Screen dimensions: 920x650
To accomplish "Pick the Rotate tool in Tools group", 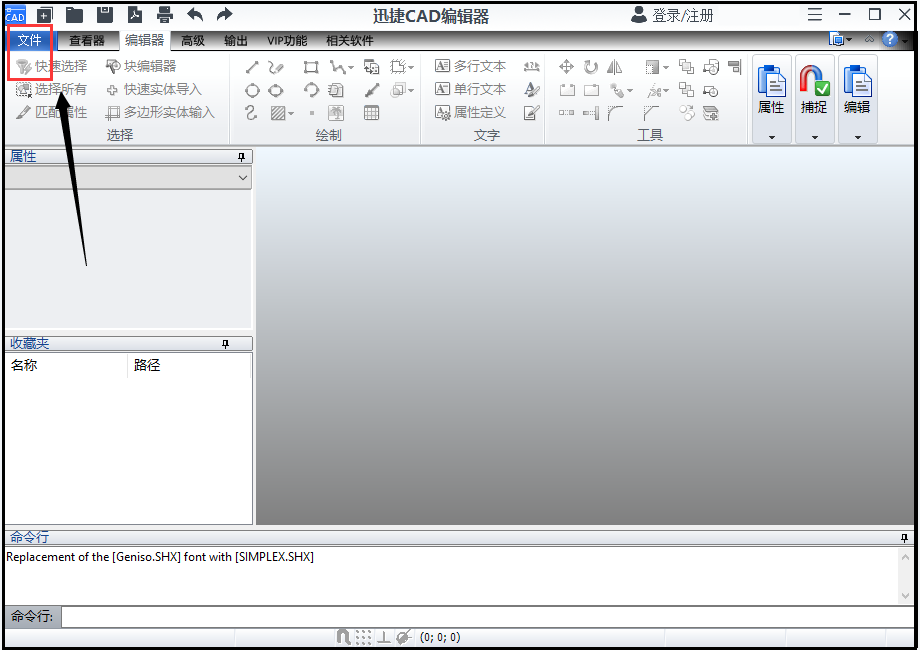I will click(x=591, y=67).
